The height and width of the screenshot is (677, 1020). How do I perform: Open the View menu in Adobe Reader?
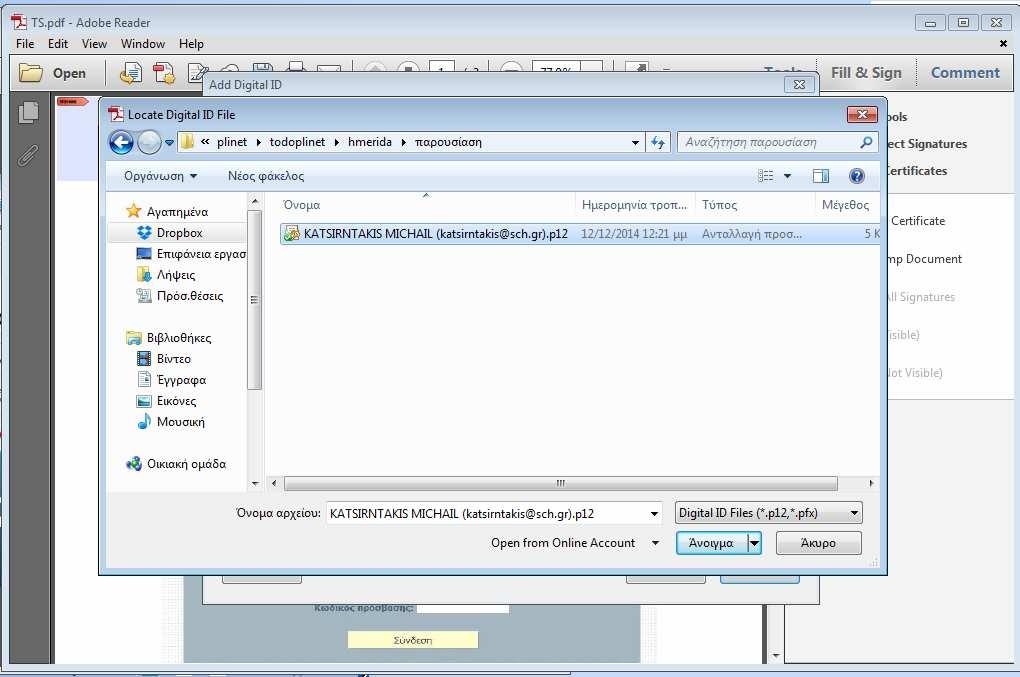coord(94,44)
